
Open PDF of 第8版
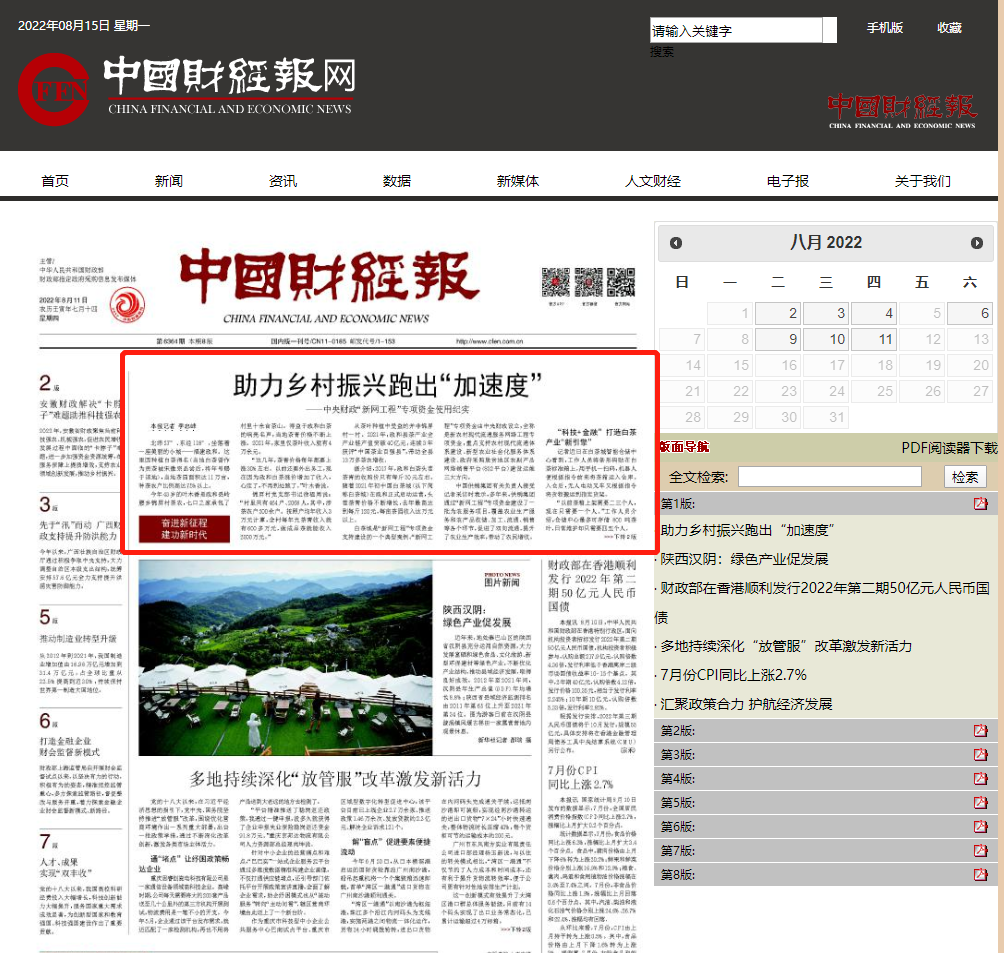coord(980,875)
